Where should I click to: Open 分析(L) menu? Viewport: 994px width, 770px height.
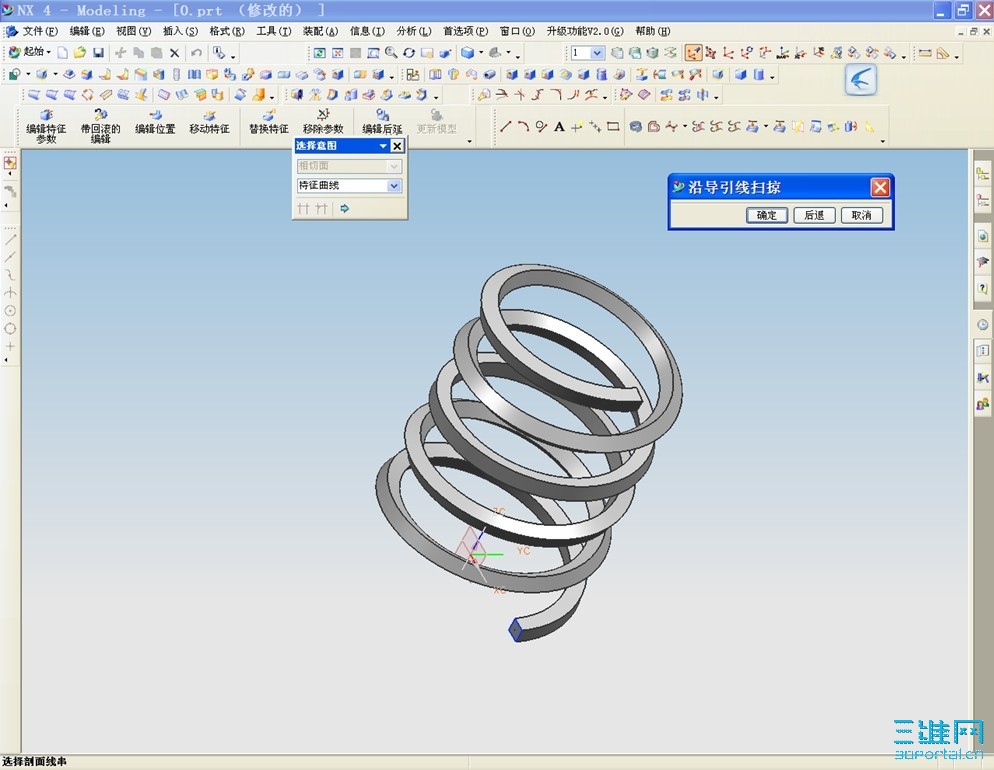[414, 31]
